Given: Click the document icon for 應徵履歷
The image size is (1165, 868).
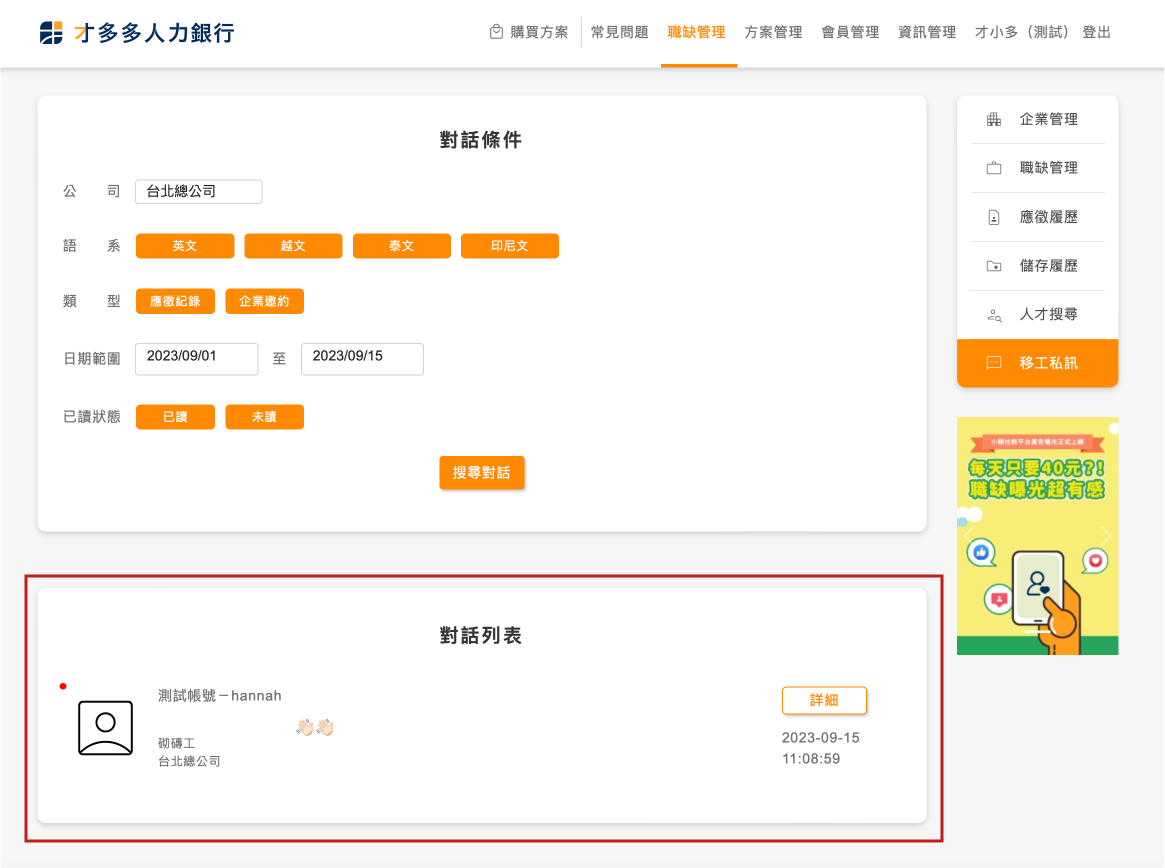Looking at the screenshot, I should (993, 218).
